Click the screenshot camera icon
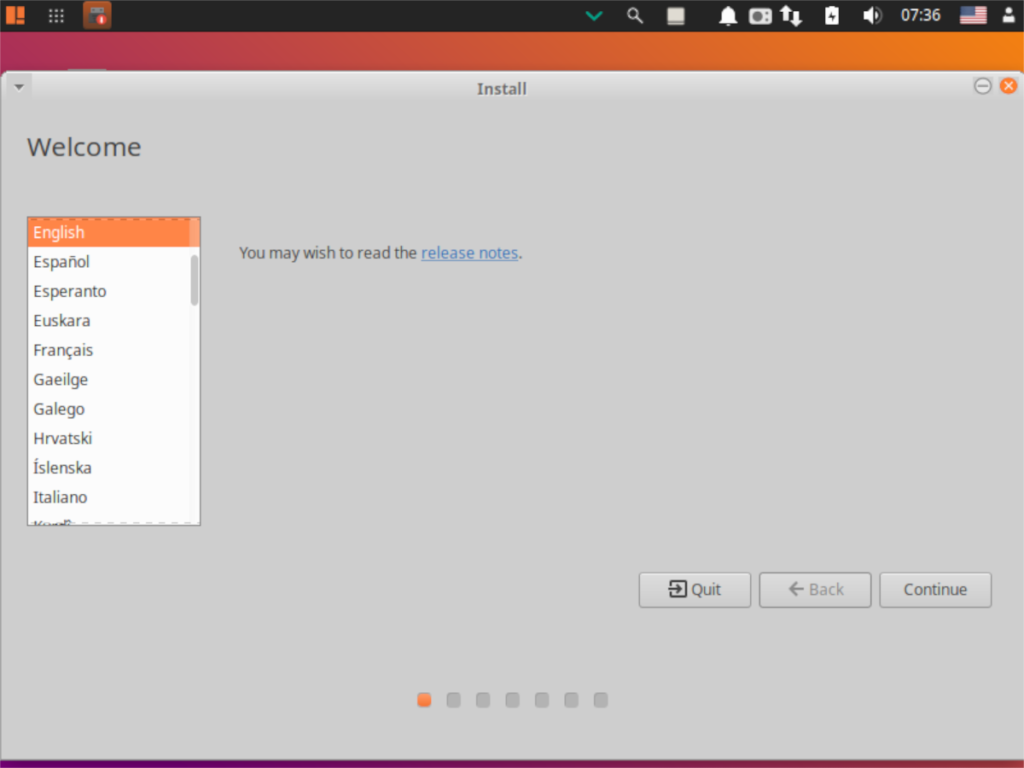 759,15
